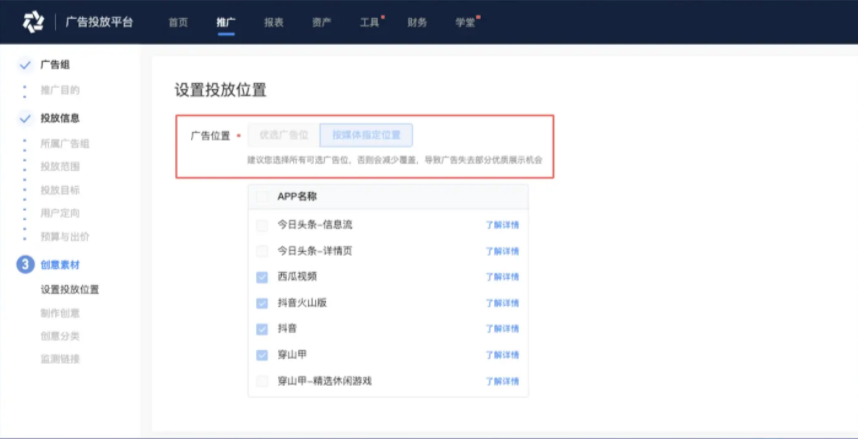Image resolution: width=858 pixels, height=439 pixels.
Task: Click step 3 circle icon for 创意素材
Action: click(x=25, y=265)
